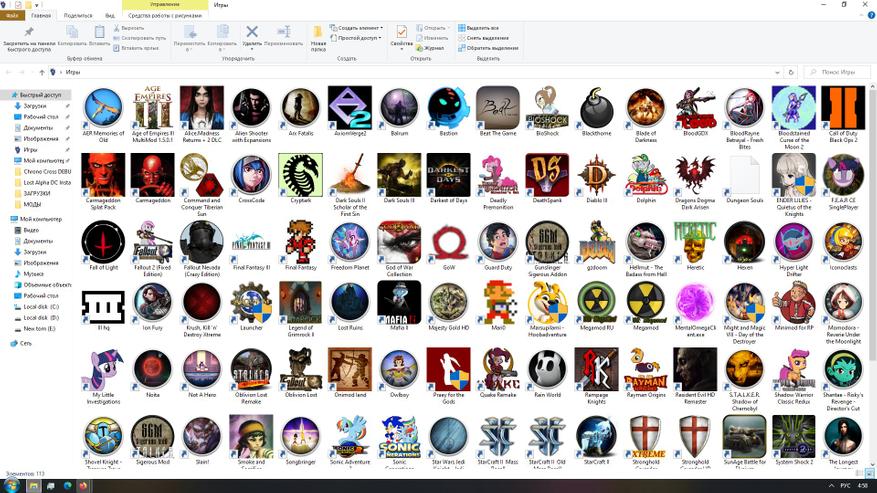Screen dimensions: 877x493
Task: Select the Majesty Gold HD icon
Action: (449, 302)
